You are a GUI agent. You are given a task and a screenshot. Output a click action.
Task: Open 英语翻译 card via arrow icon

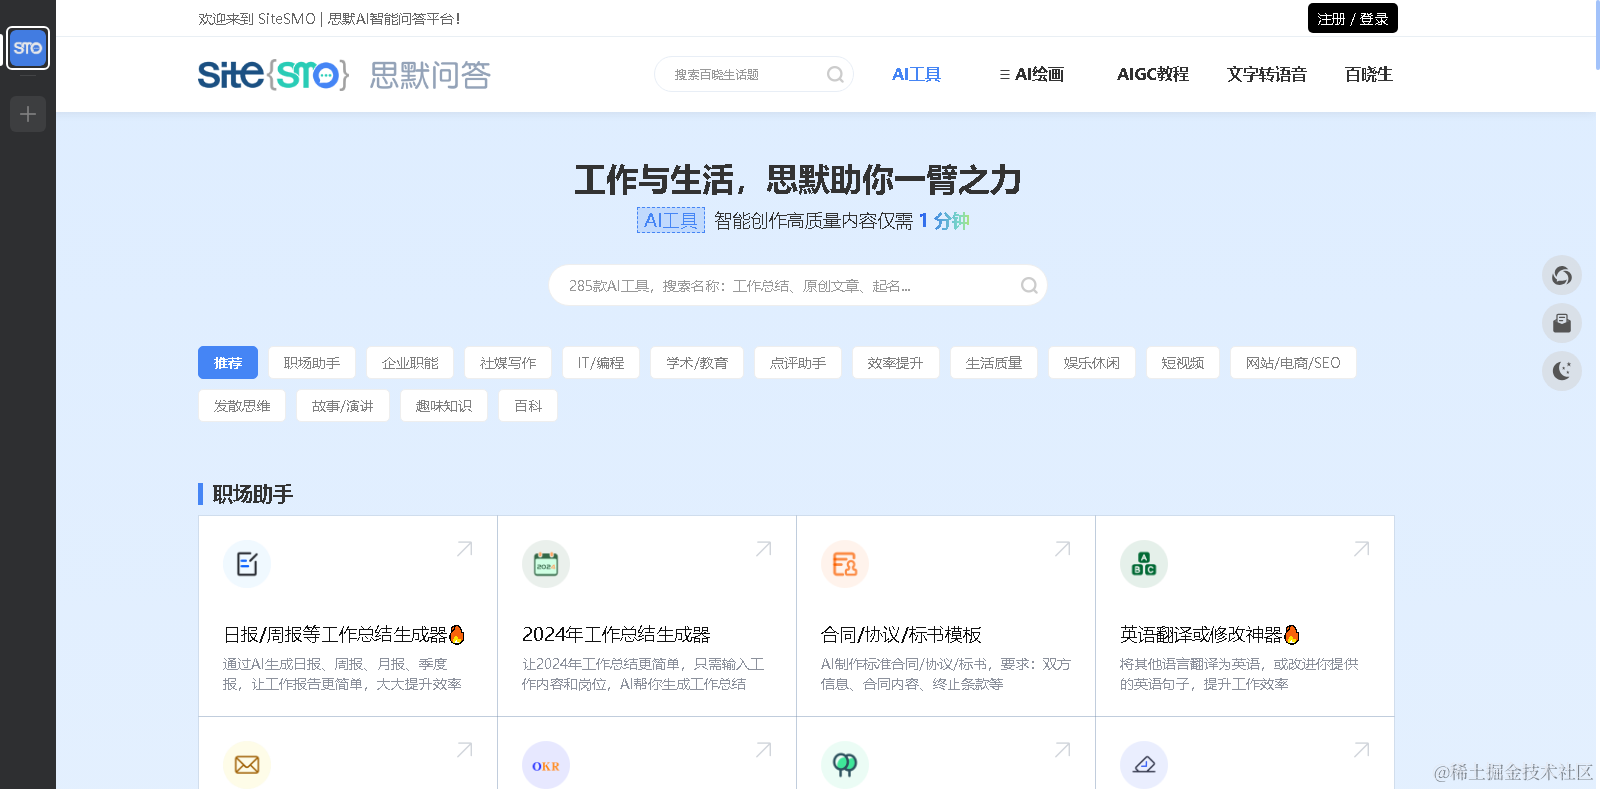coord(1362,549)
